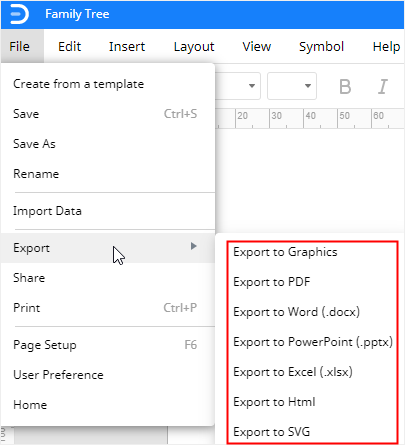
Task: Open the Insert menu
Action: (x=127, y=47)
